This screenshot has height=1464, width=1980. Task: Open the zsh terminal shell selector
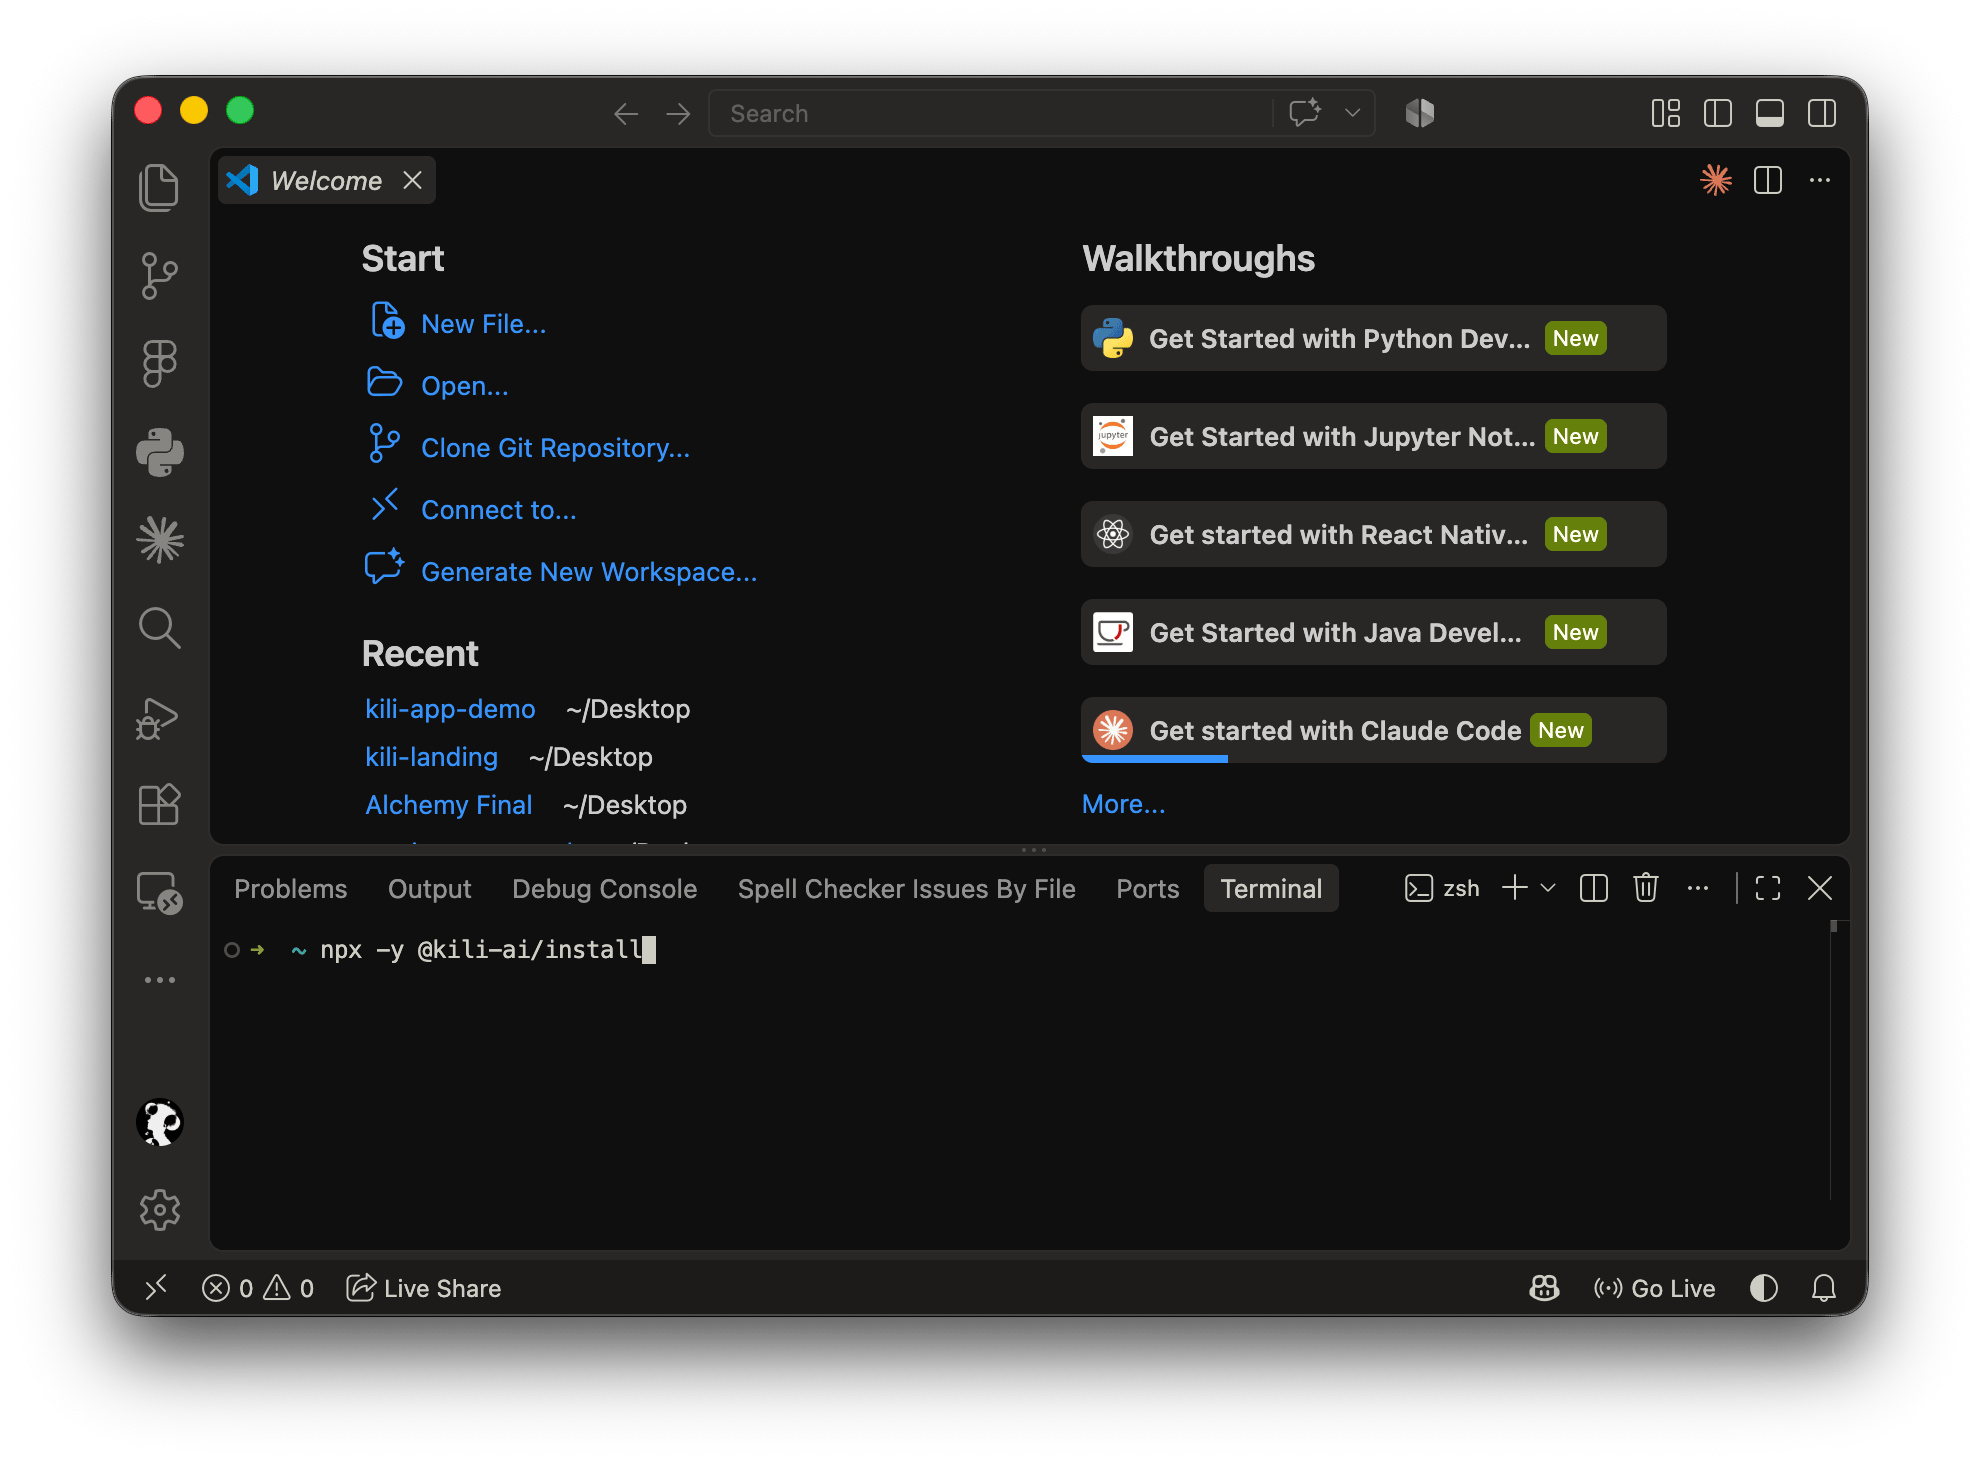click(1442, 888)
